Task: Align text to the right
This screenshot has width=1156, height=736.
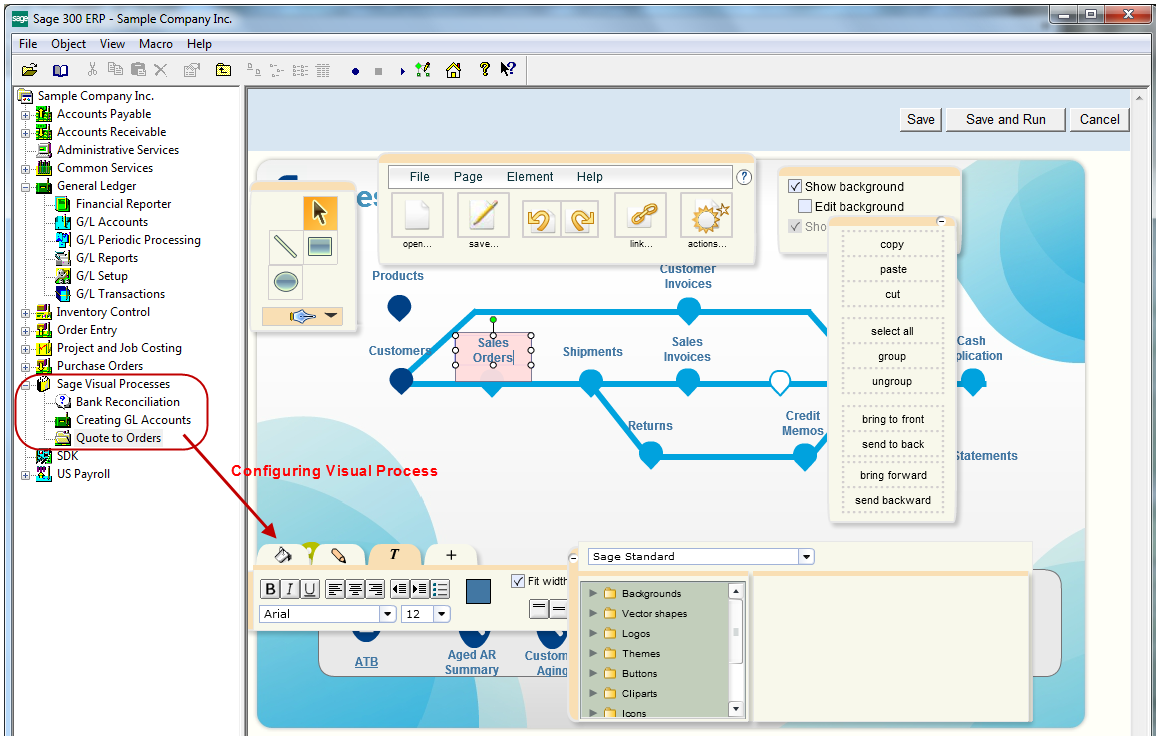Action: [375, 589]
